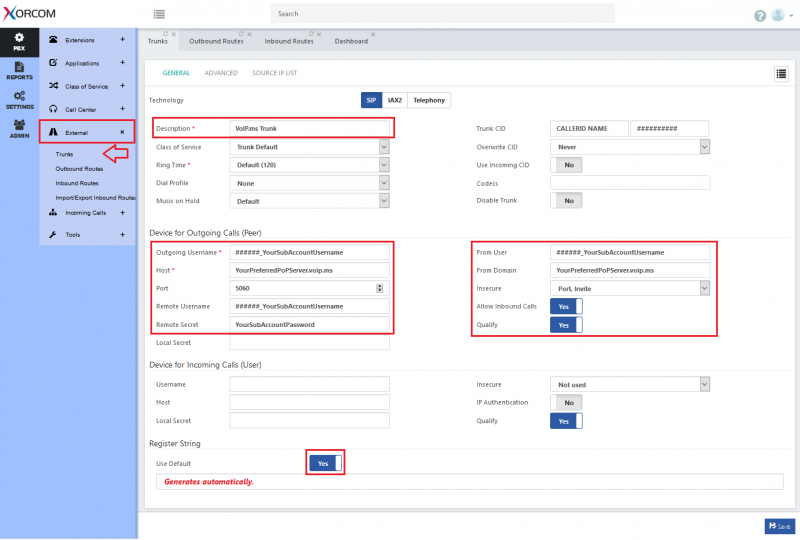Open Import/Export Inbound Routes in sidebar
This screenshot has height=540, width=800.
coord(95,198)
